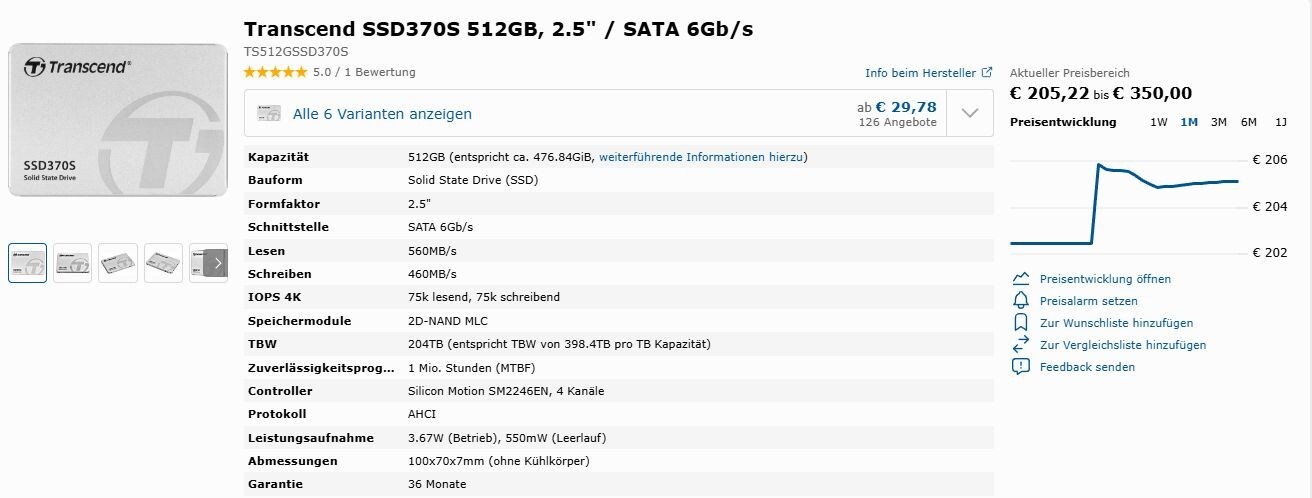Click the five-star rating icons
The image size is (1312, 498).
(x=275, y=72)
